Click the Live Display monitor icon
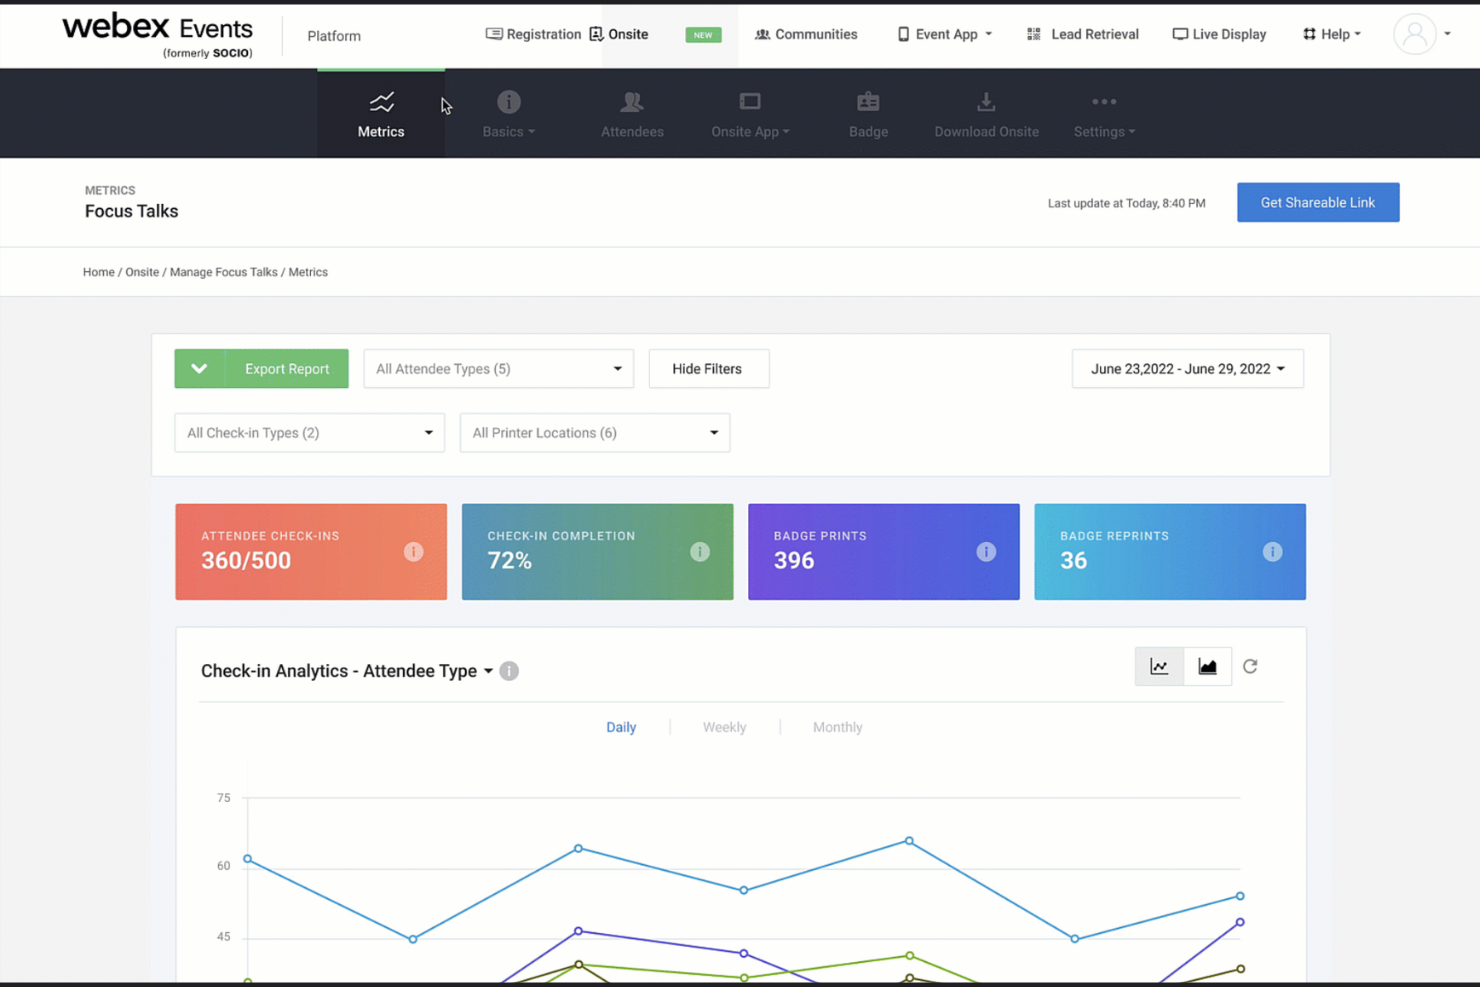The height and width of the screenshot is (987, 1480). click(x=1180, y=34)
